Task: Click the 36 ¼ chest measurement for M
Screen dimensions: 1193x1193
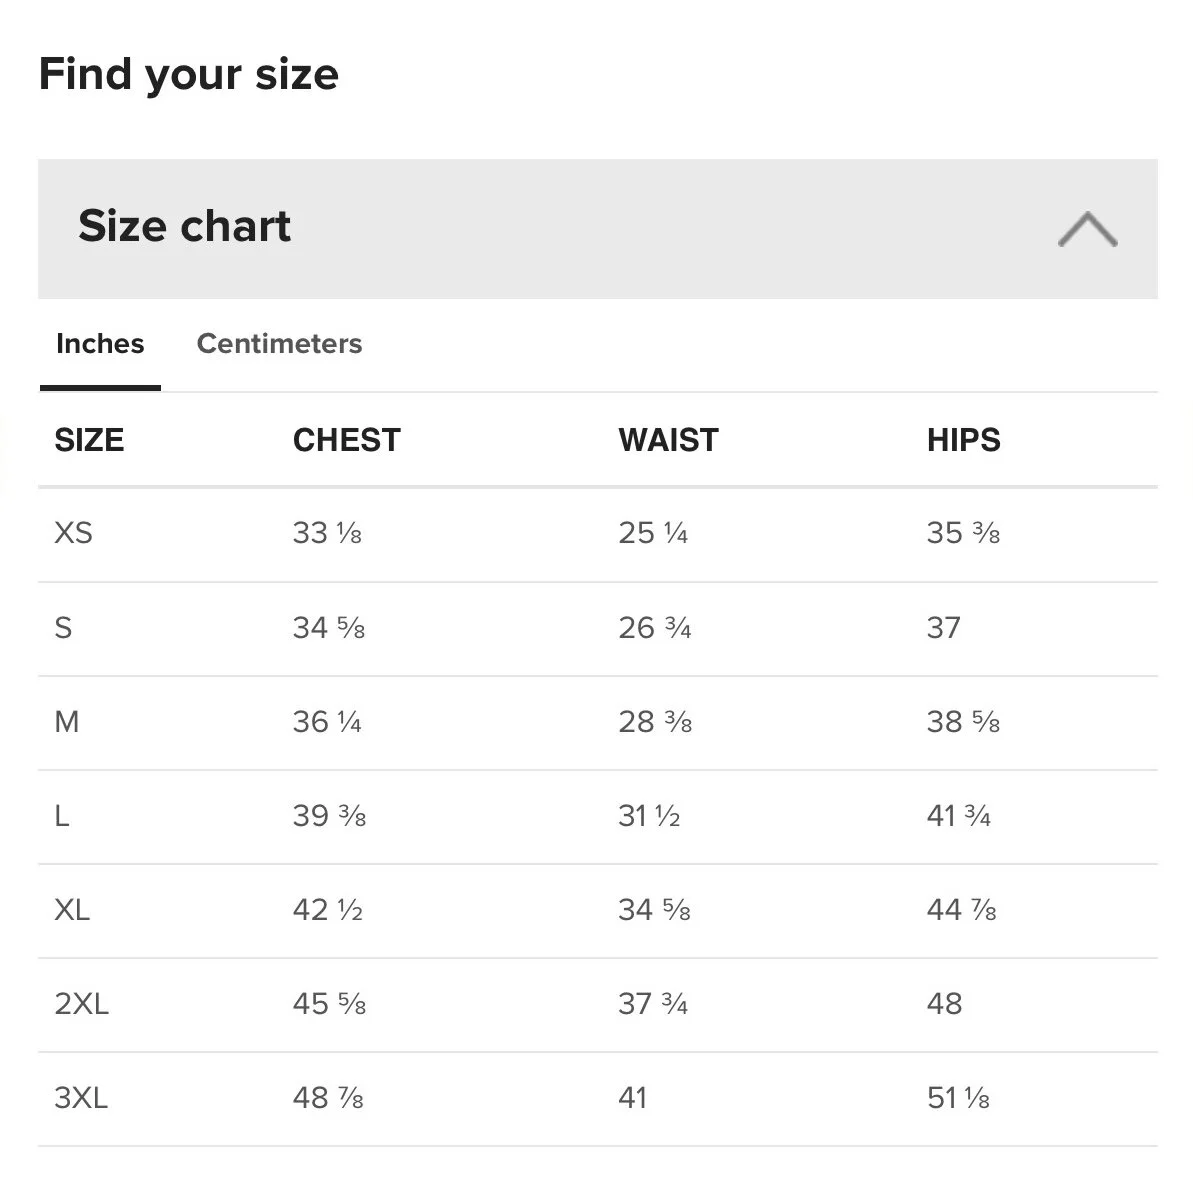Action: (x=327, y=722)
